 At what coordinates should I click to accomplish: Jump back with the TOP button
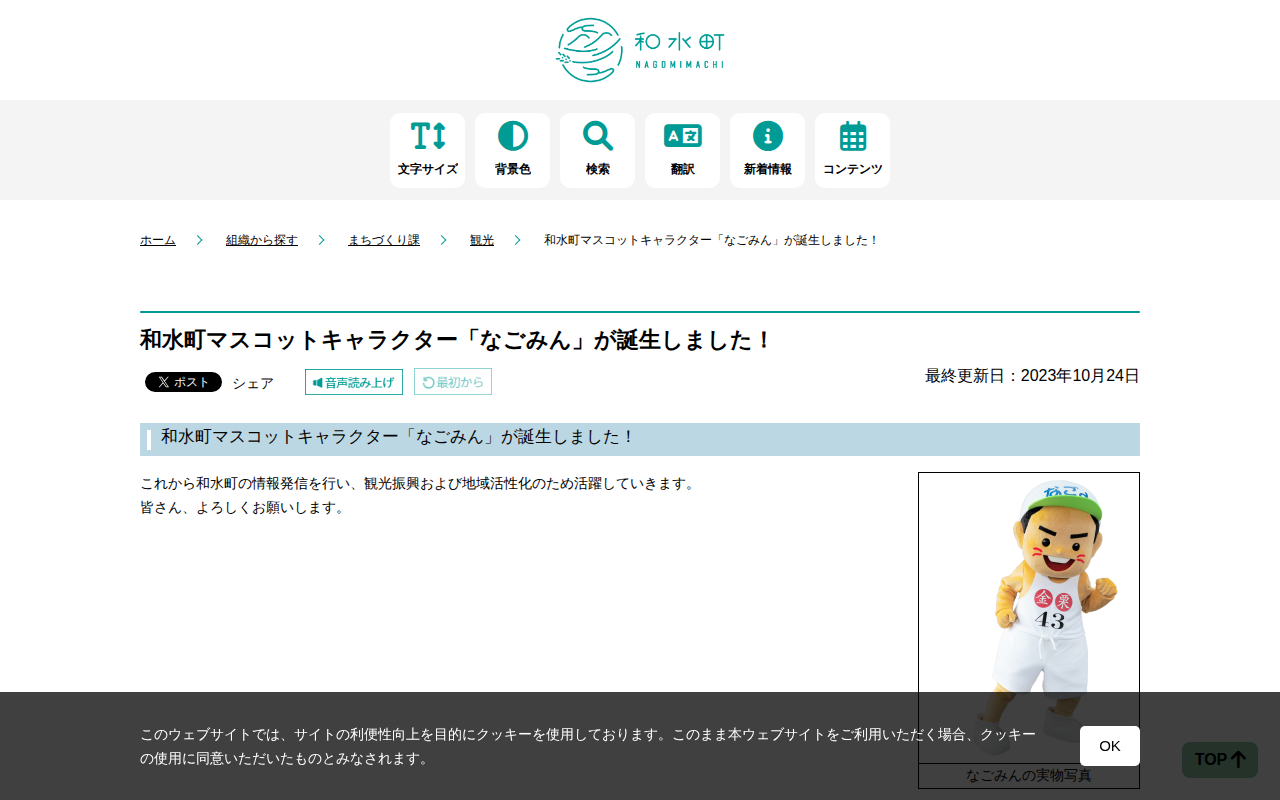[1220, 760]
